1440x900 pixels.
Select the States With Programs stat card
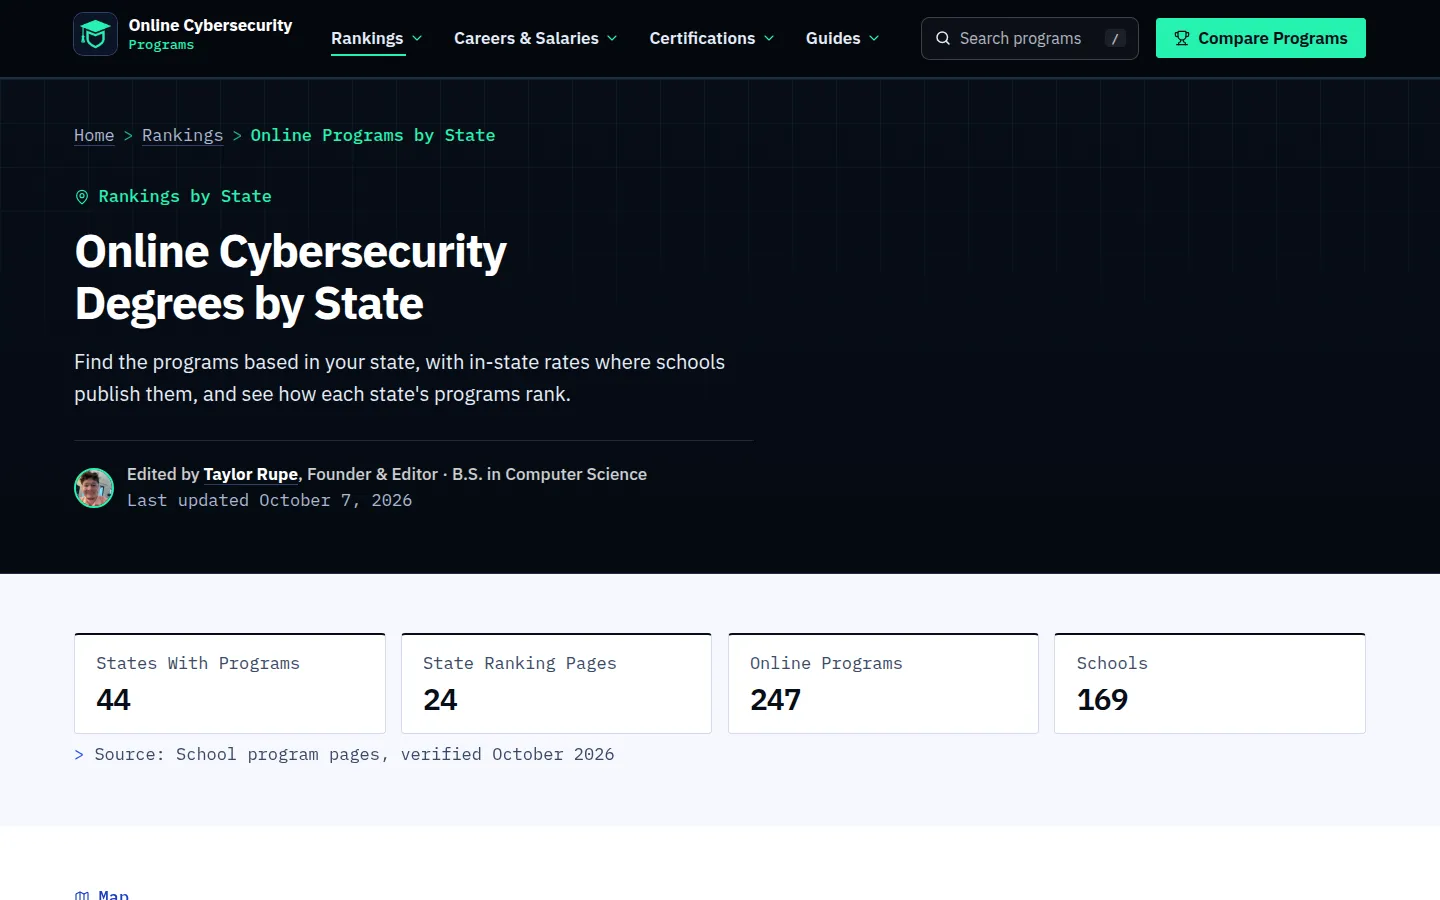click(x=230, y=683)
